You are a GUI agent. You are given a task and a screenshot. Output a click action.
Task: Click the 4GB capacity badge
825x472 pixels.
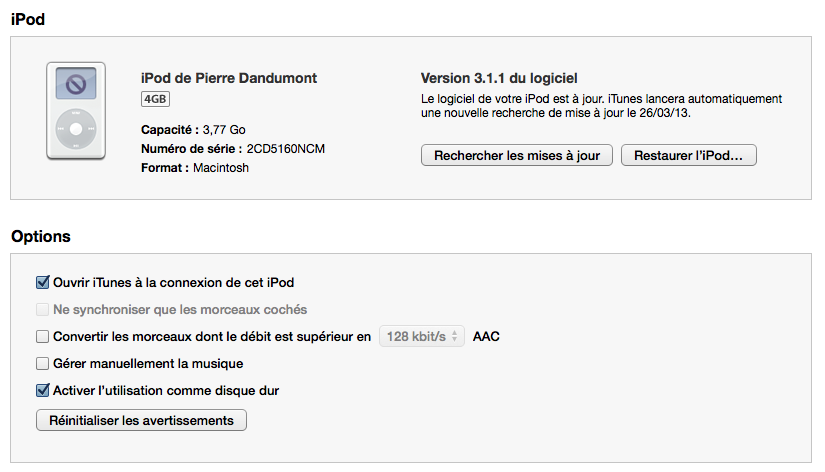[155, 100]
